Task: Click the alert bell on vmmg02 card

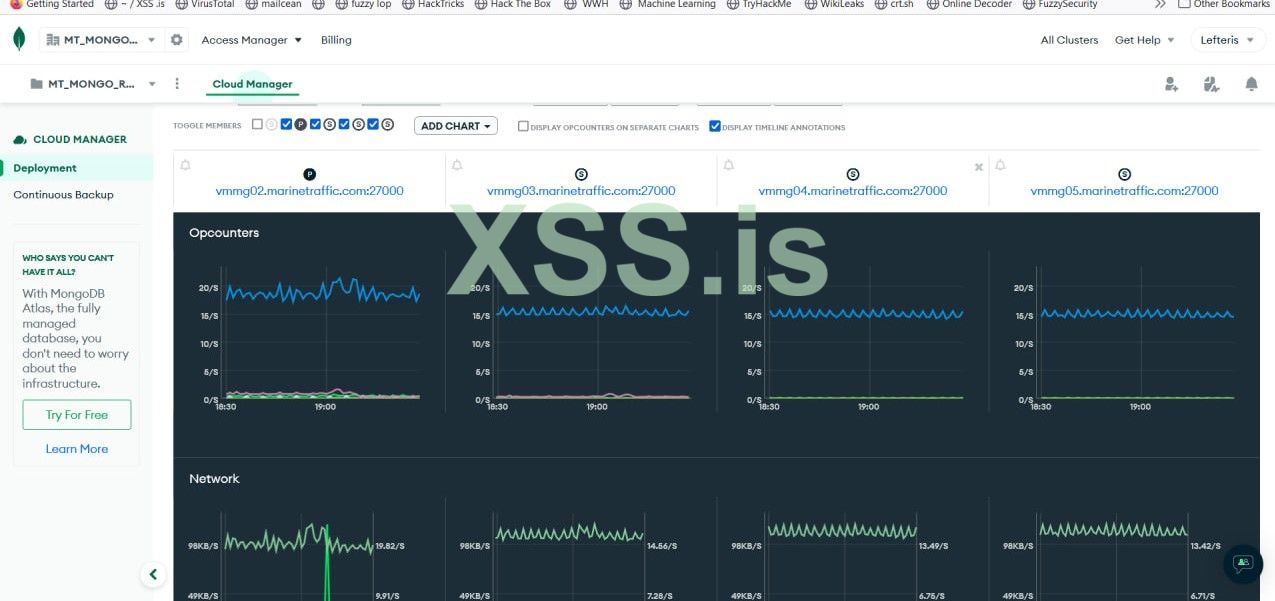Action: pos(185,165)
